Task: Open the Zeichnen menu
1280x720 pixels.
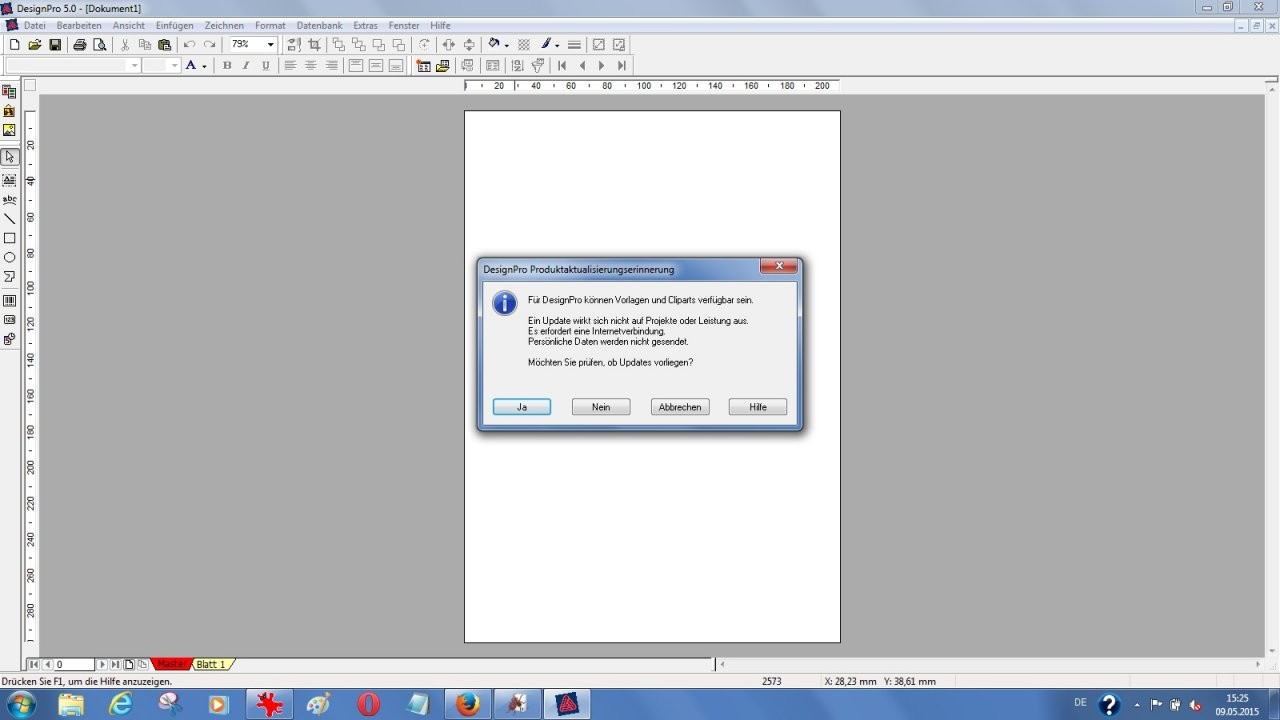Action: tap(224, 25)
